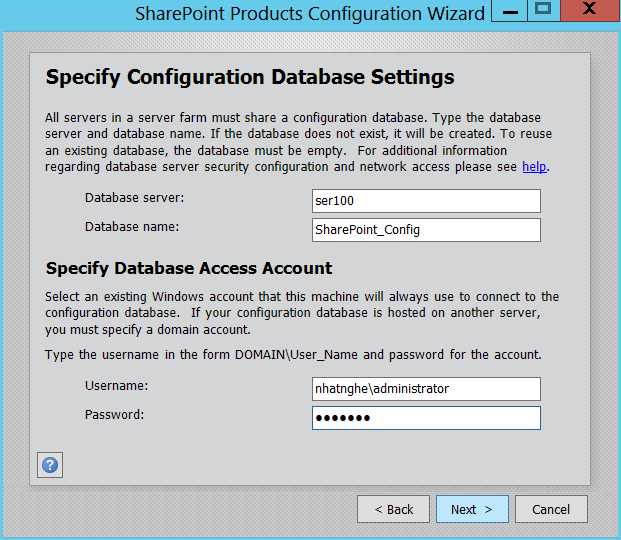
Task: Click the 'Database name:' label
Action: point(132,227)
